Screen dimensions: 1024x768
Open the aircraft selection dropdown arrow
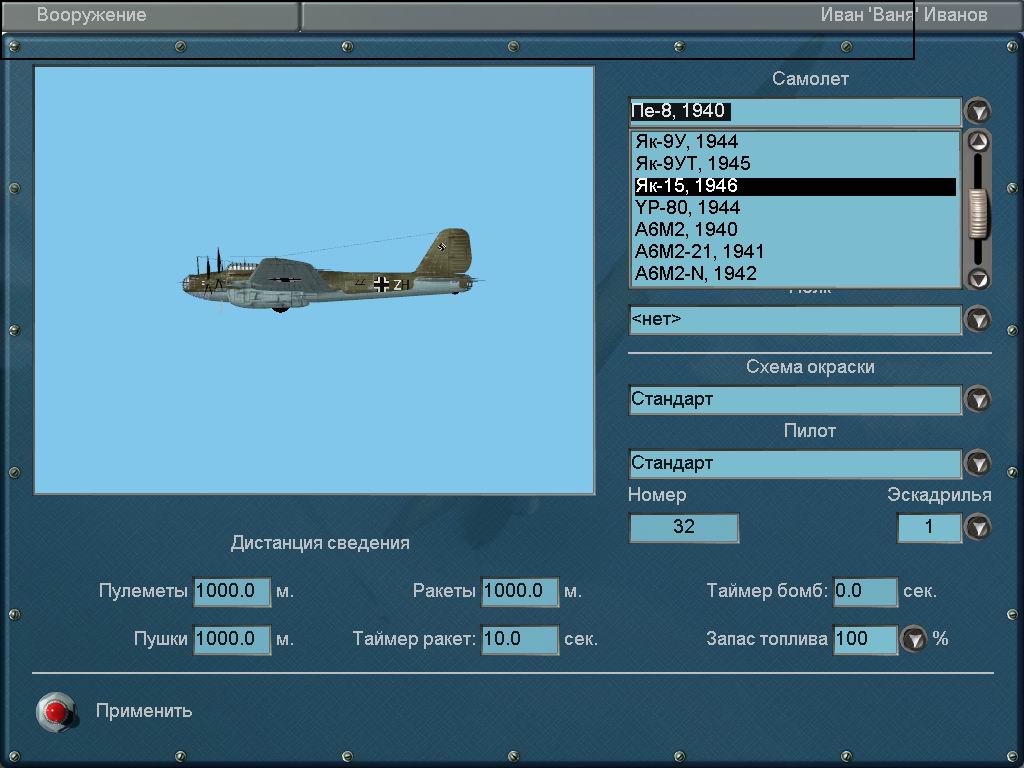coord(977,111)
